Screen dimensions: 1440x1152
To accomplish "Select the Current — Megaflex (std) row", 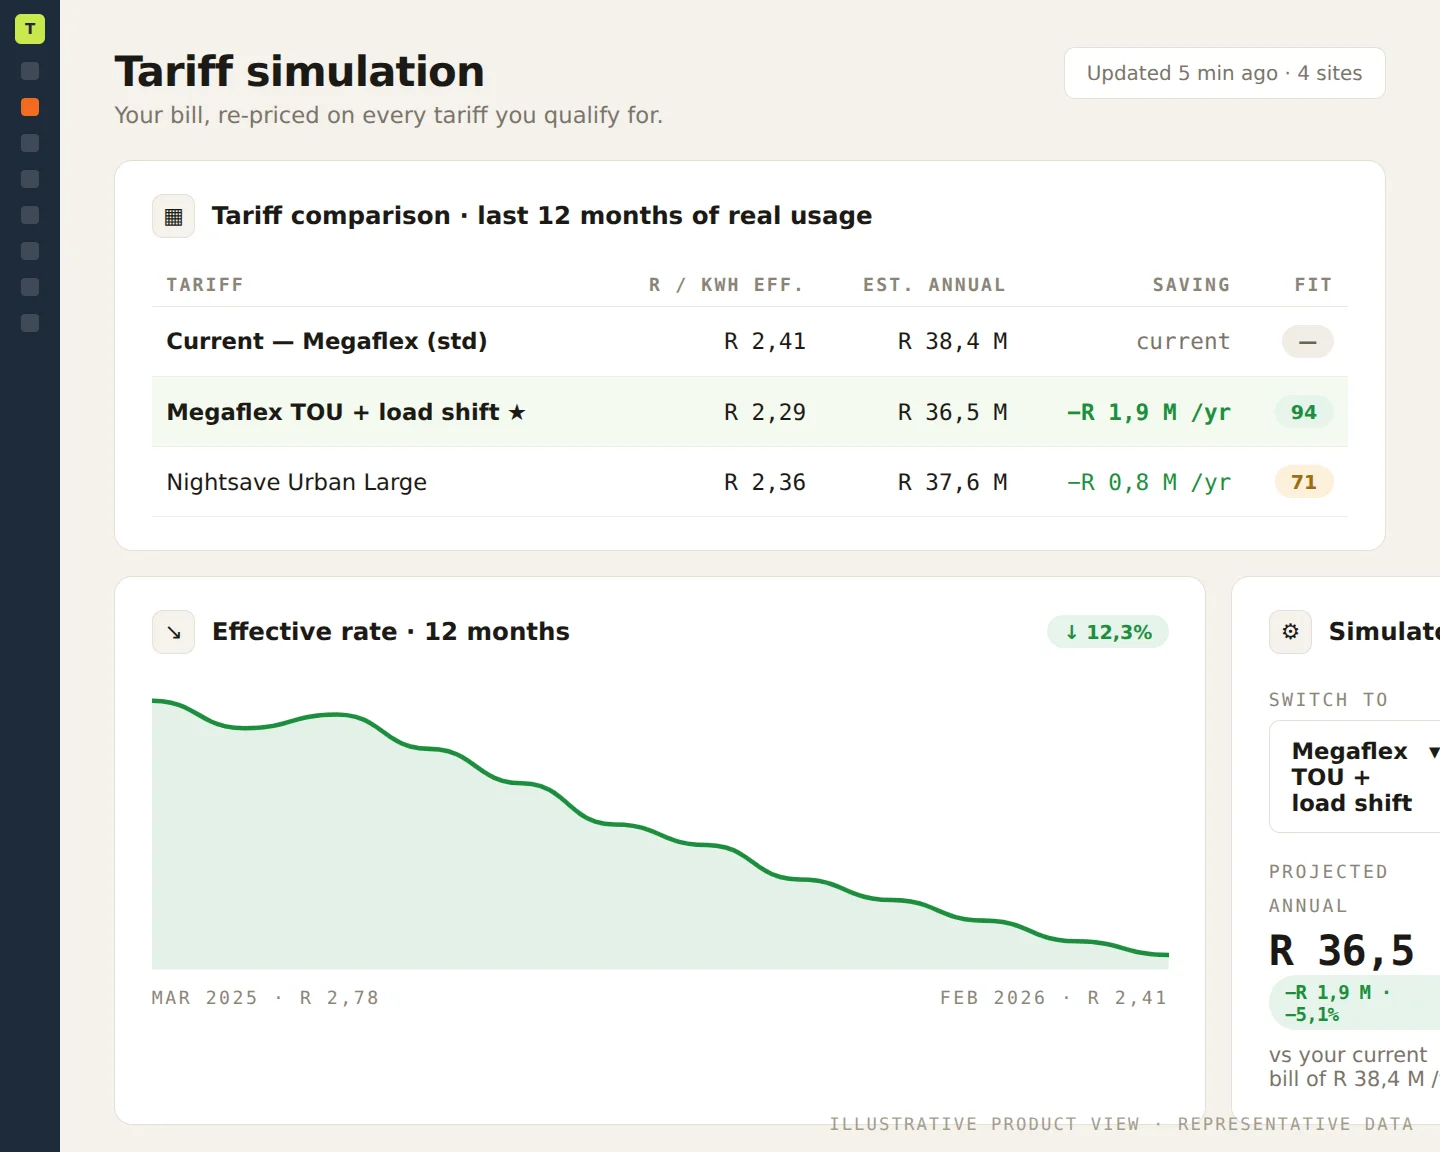I will [x=749, y=342].
